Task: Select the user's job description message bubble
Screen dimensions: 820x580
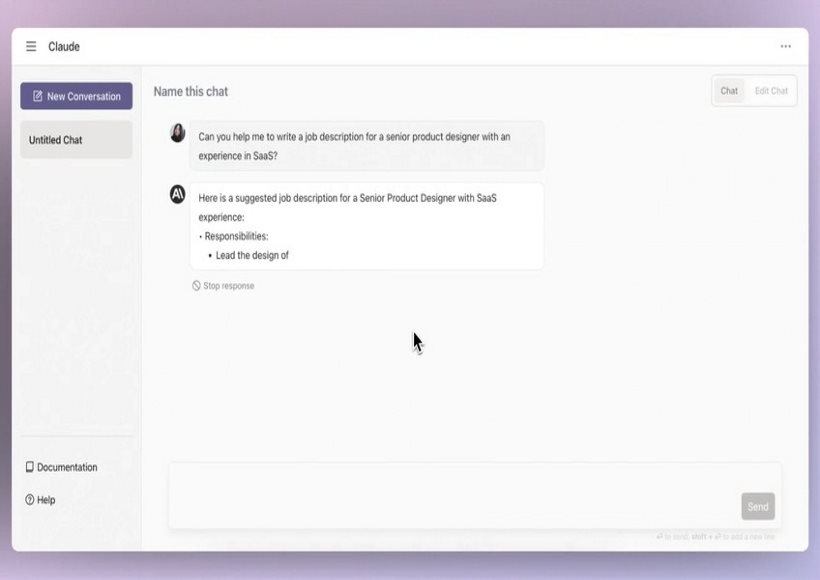Action: [367, 146]
